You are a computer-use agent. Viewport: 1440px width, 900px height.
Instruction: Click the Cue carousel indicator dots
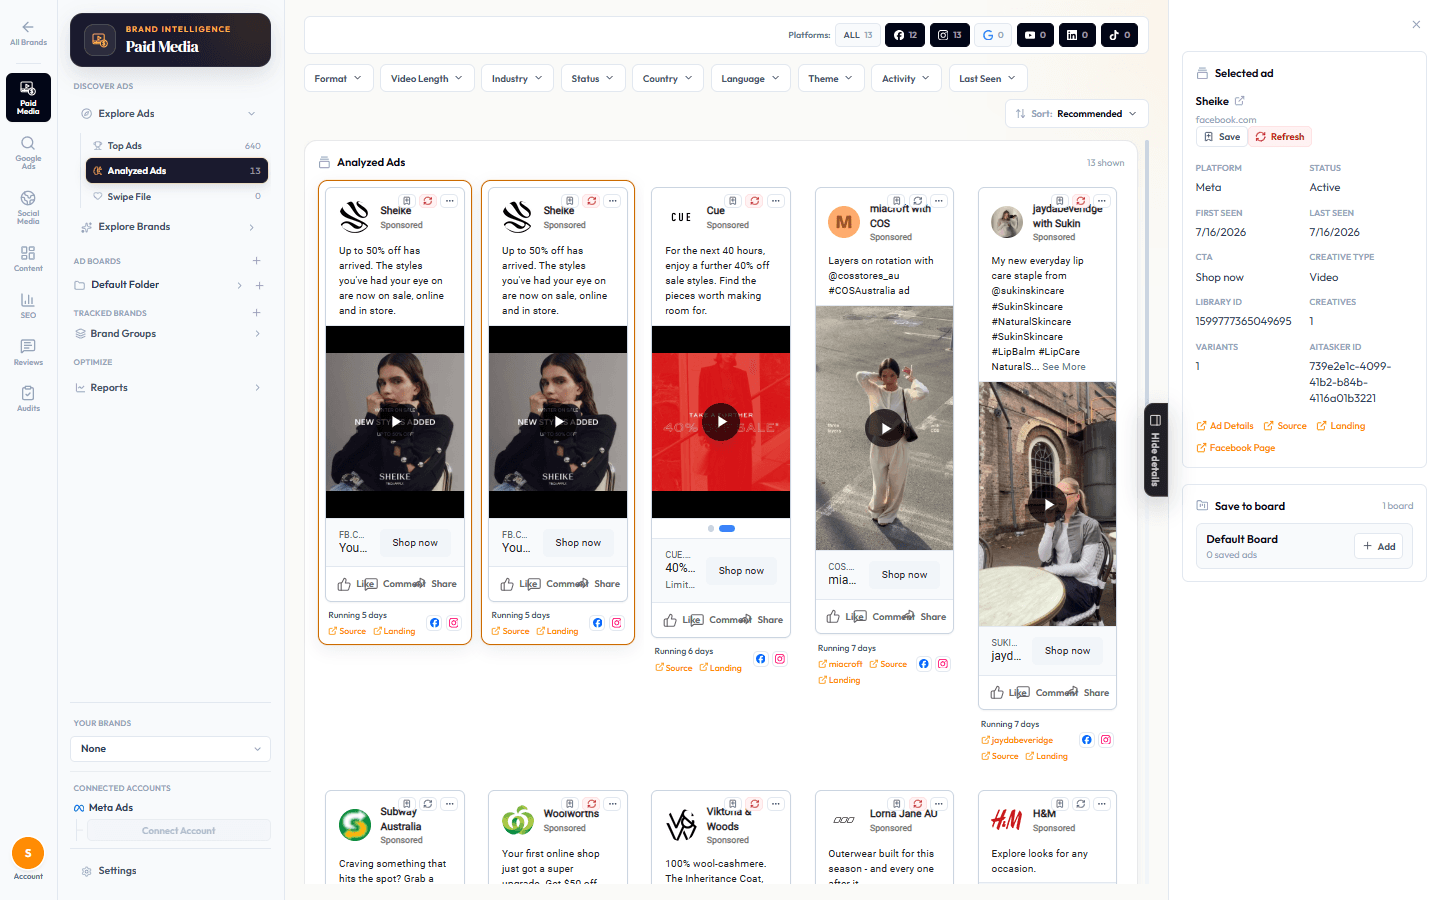click(721, 528)
